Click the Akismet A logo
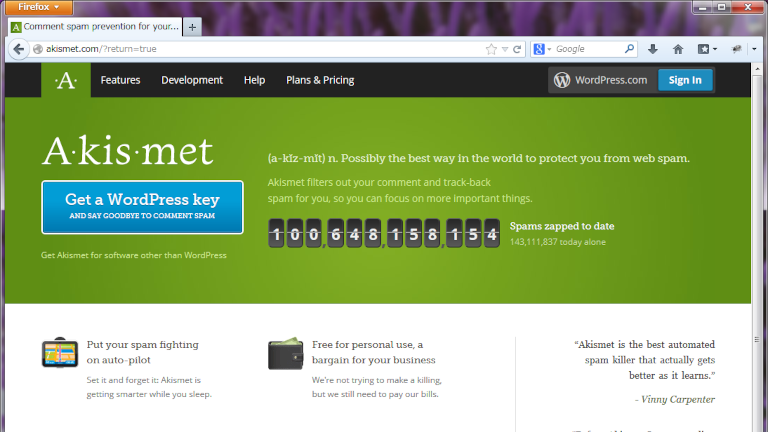The image size is (768, 432). coord(66,80)
